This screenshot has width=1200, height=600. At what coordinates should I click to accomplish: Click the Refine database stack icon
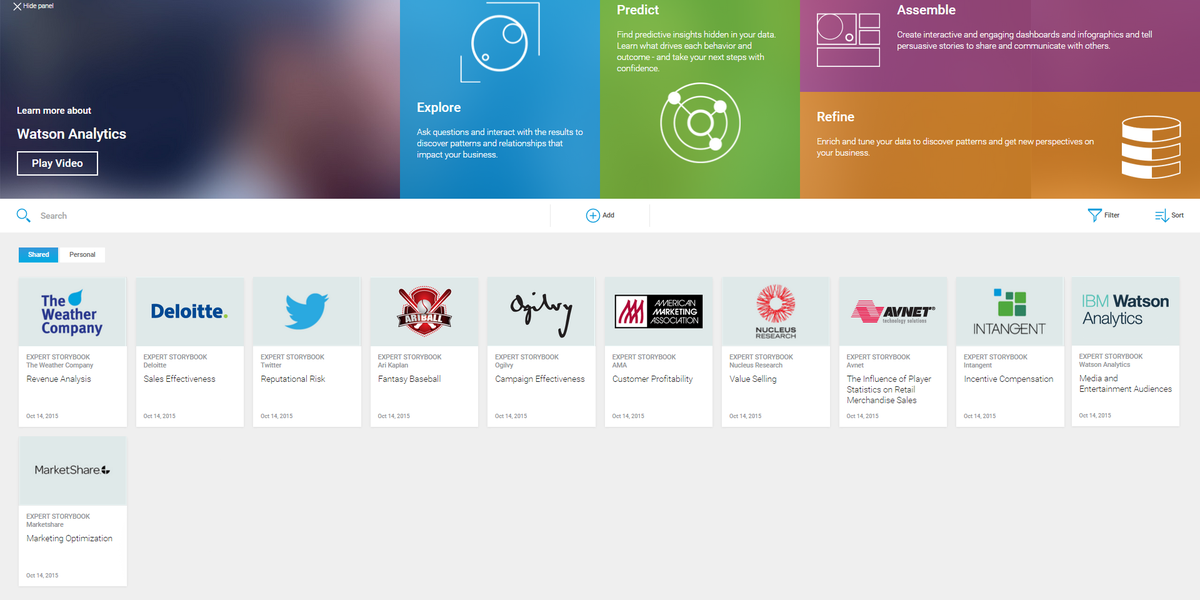coord(1151,146)
